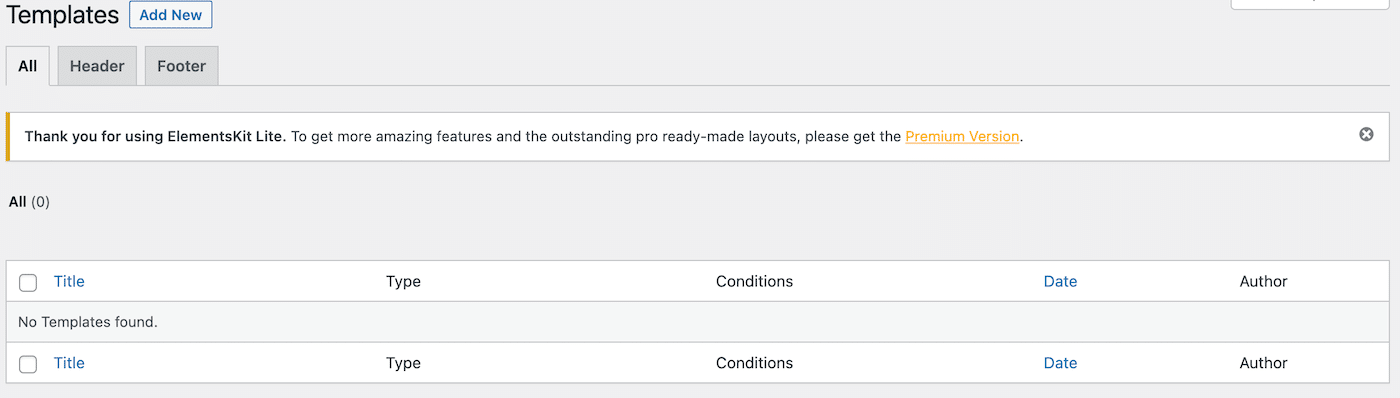Screen dimensions: 1400x398
Task: Switch to the Header tab
Action: [97, 66]
